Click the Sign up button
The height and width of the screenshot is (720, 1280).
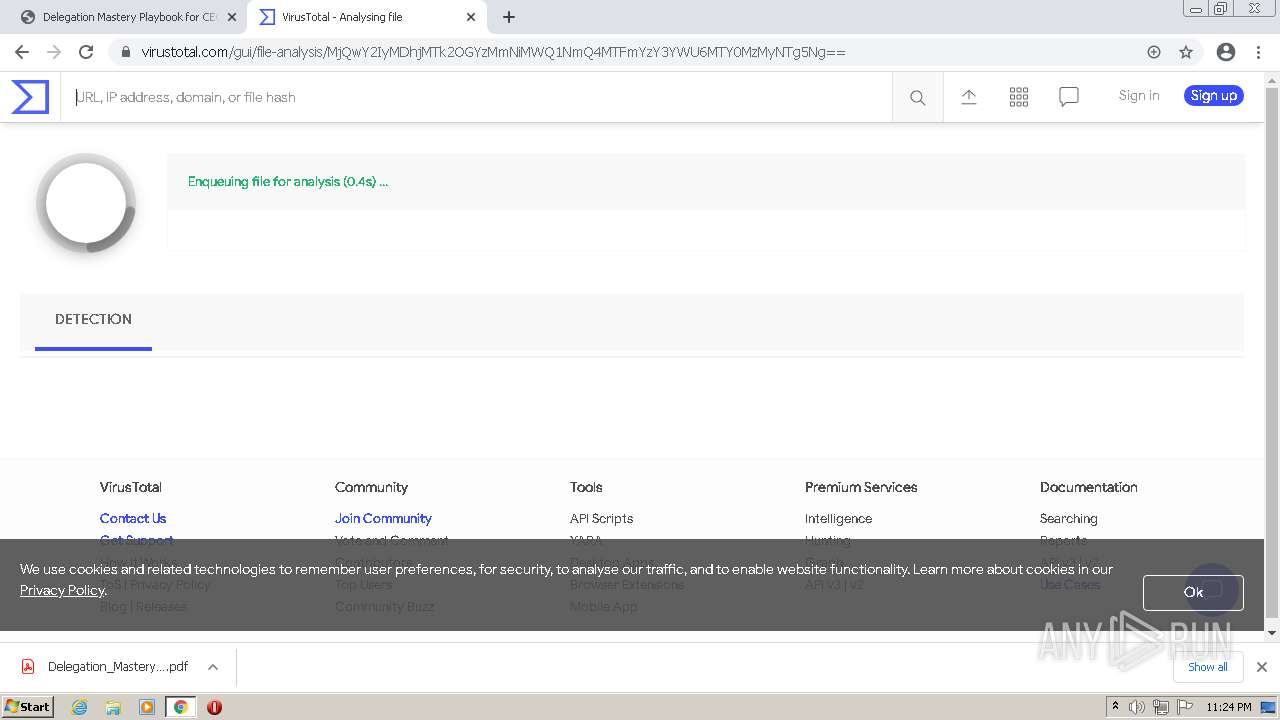[x=1214, y=96]
